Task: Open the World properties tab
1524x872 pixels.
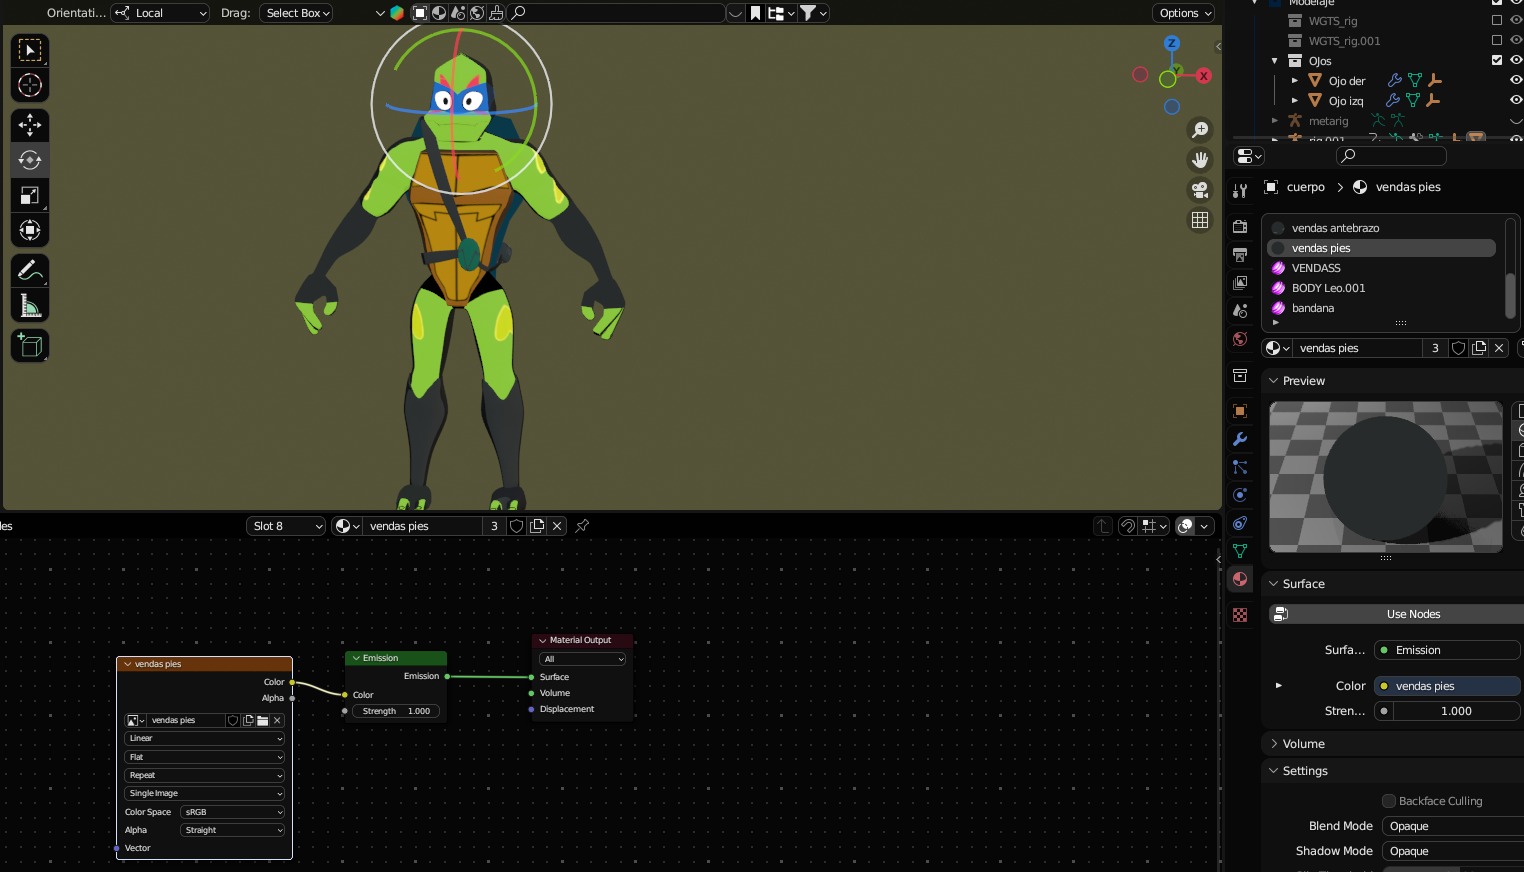Action: point(1240,339)
